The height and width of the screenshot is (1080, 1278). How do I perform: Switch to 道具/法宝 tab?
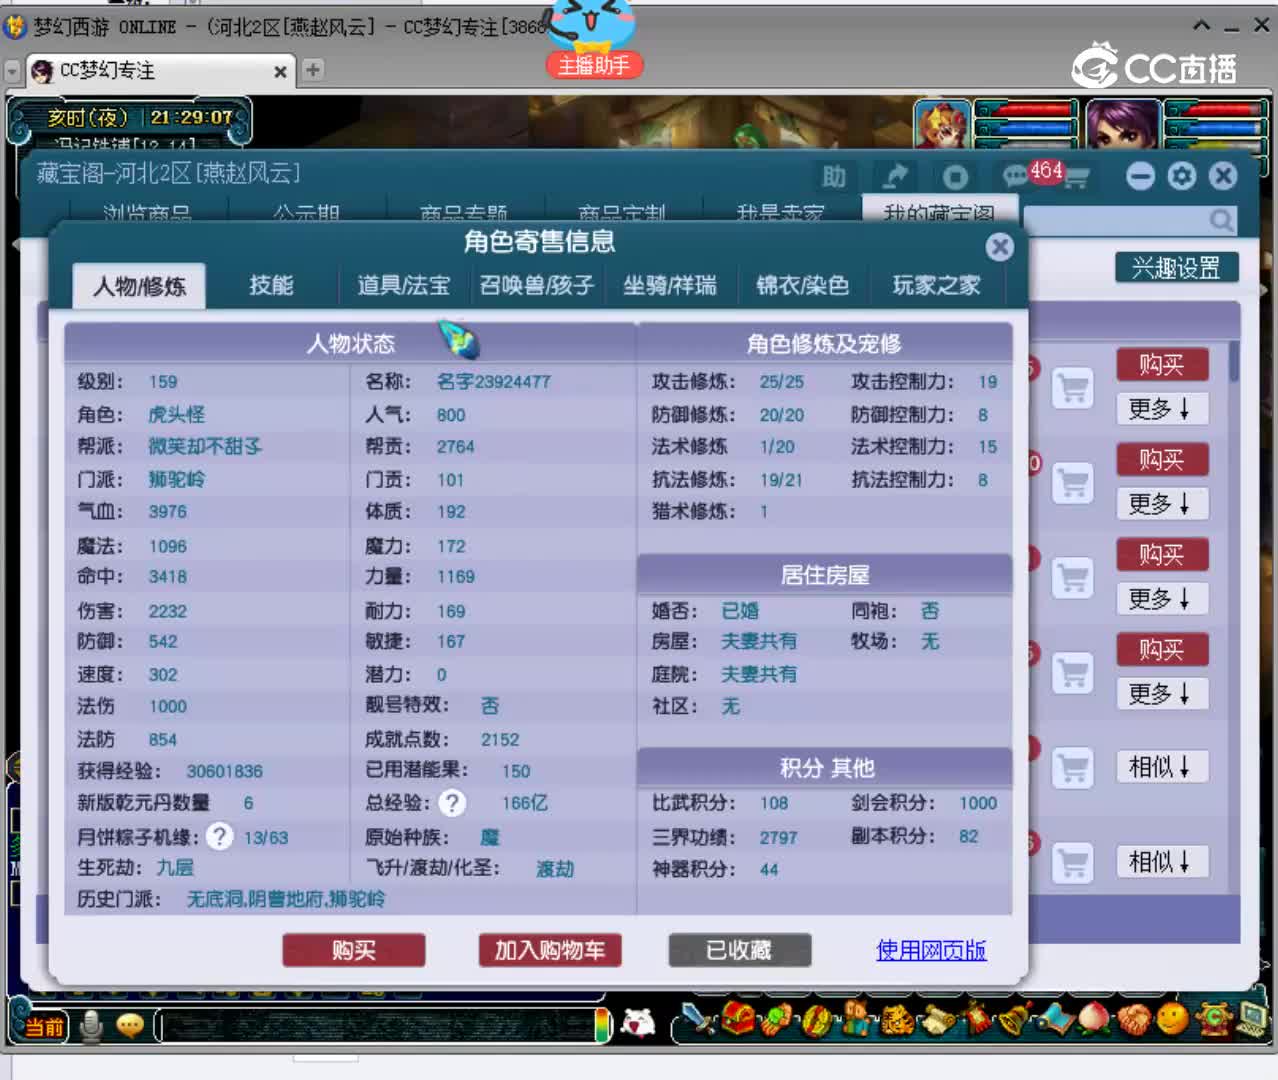point(404,286)
